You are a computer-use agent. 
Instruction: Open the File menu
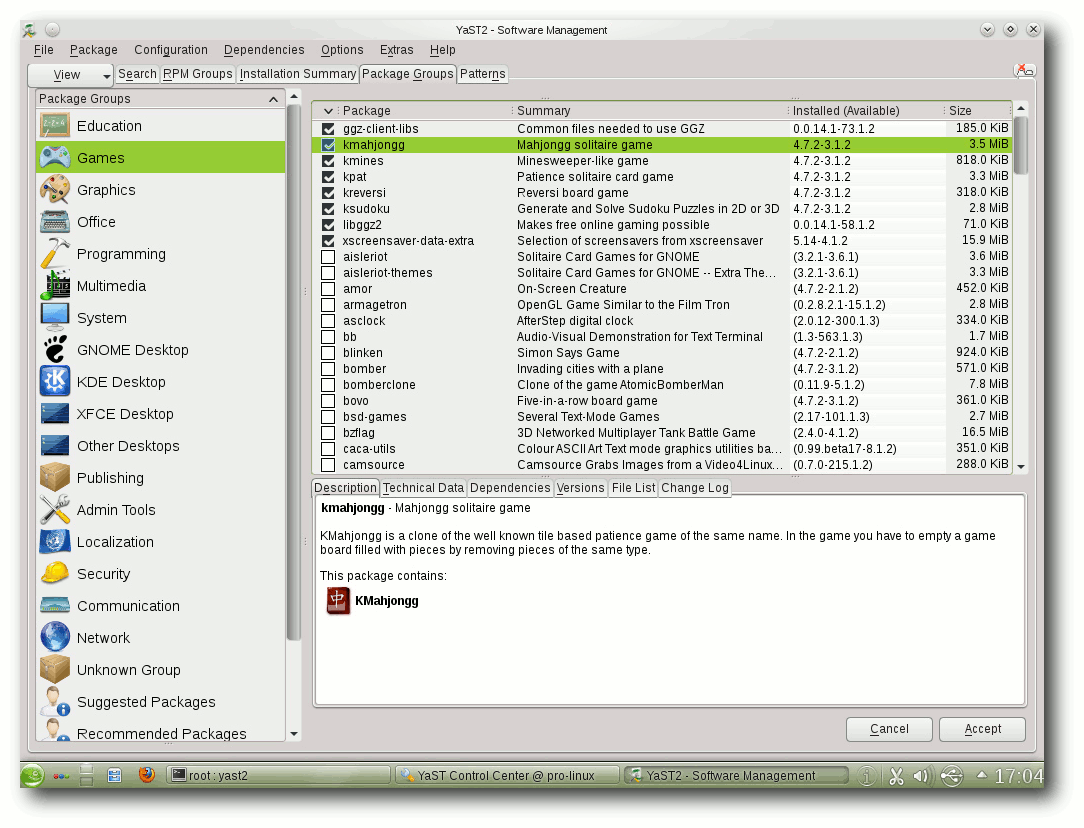coord(43,50)
